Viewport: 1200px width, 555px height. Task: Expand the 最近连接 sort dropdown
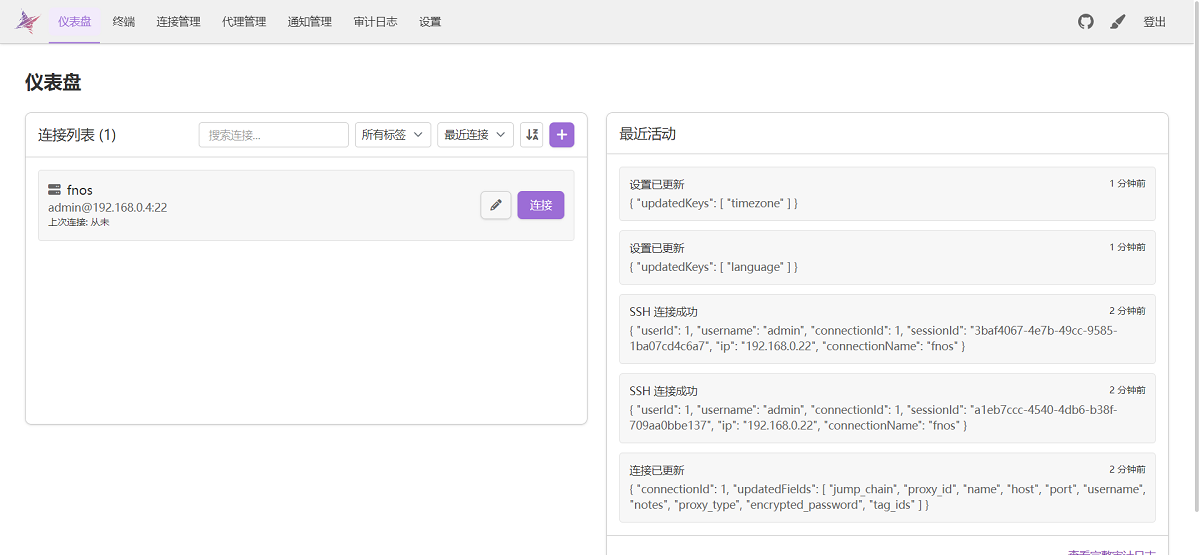click(475, 135)
